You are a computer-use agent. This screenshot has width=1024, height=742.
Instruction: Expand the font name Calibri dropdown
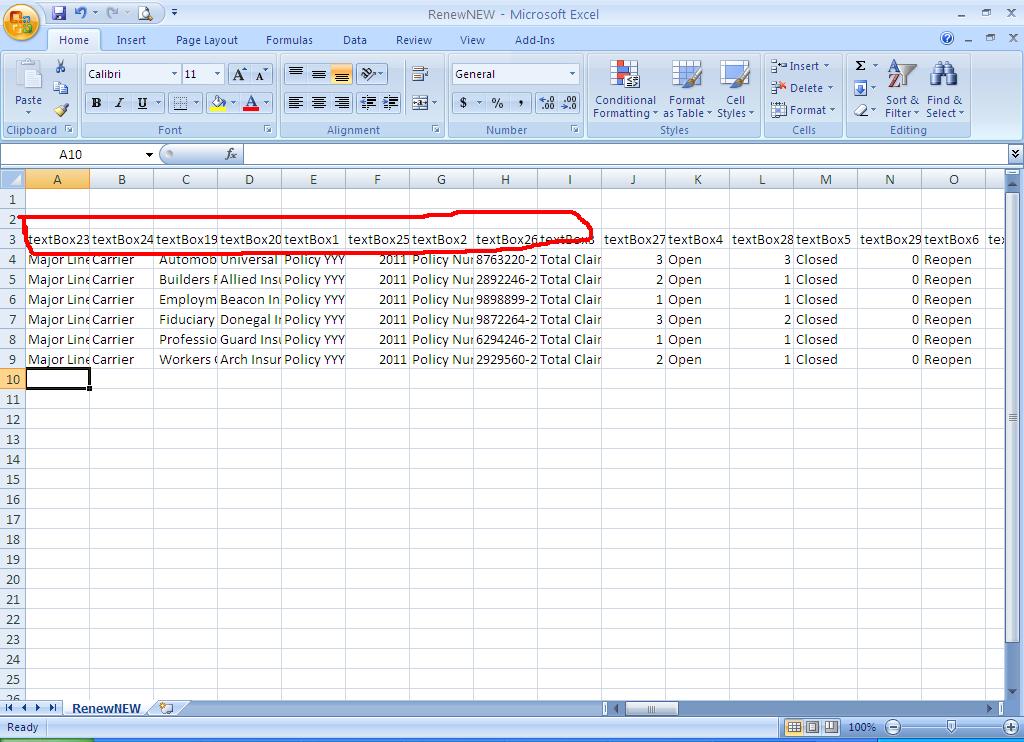click(x=174, y=74)
